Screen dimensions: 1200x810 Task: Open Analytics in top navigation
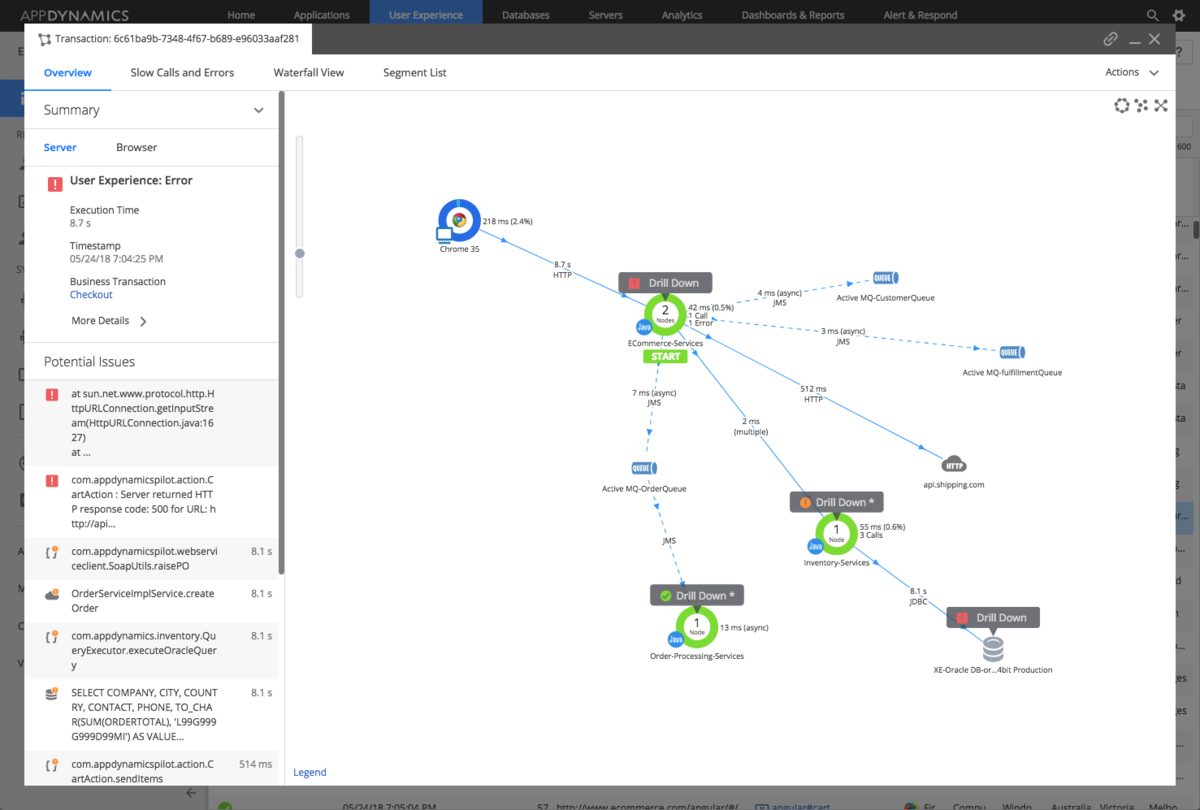[x=682, y=15]
